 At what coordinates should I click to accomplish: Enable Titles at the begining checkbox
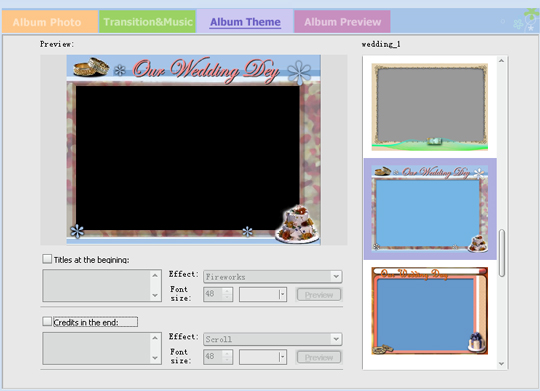coord(47,259)
